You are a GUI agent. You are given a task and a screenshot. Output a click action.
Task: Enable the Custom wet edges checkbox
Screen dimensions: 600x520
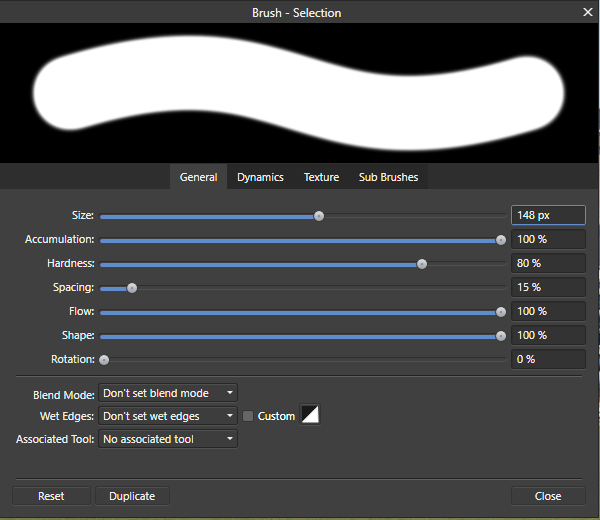click(x=248, y=416)
